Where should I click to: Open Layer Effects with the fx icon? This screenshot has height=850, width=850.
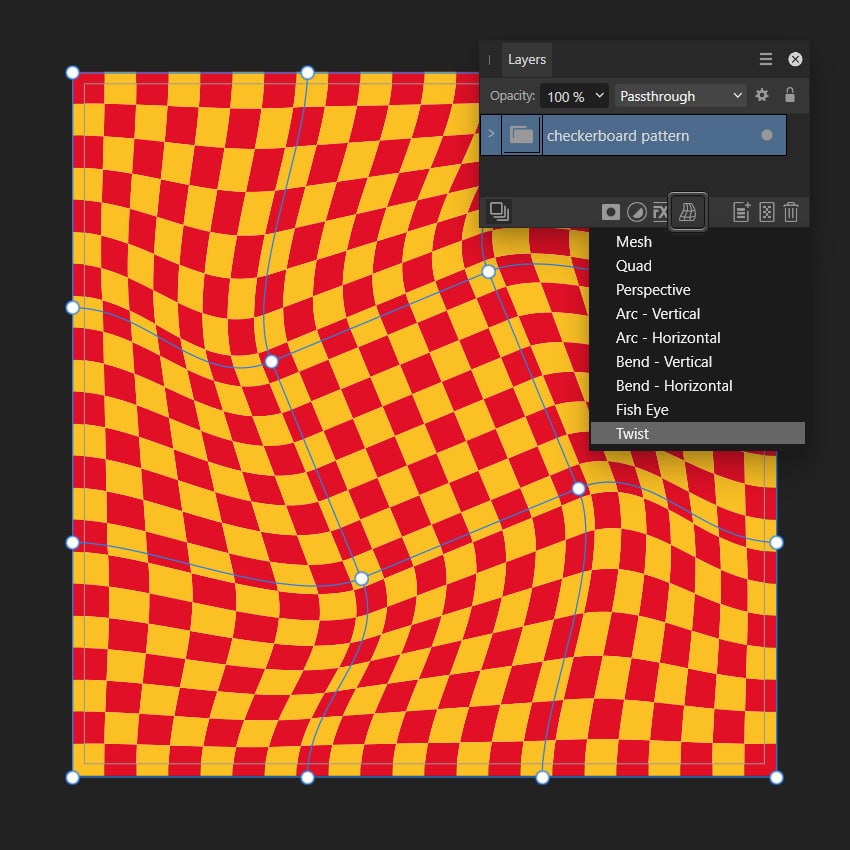click(659, 211)
